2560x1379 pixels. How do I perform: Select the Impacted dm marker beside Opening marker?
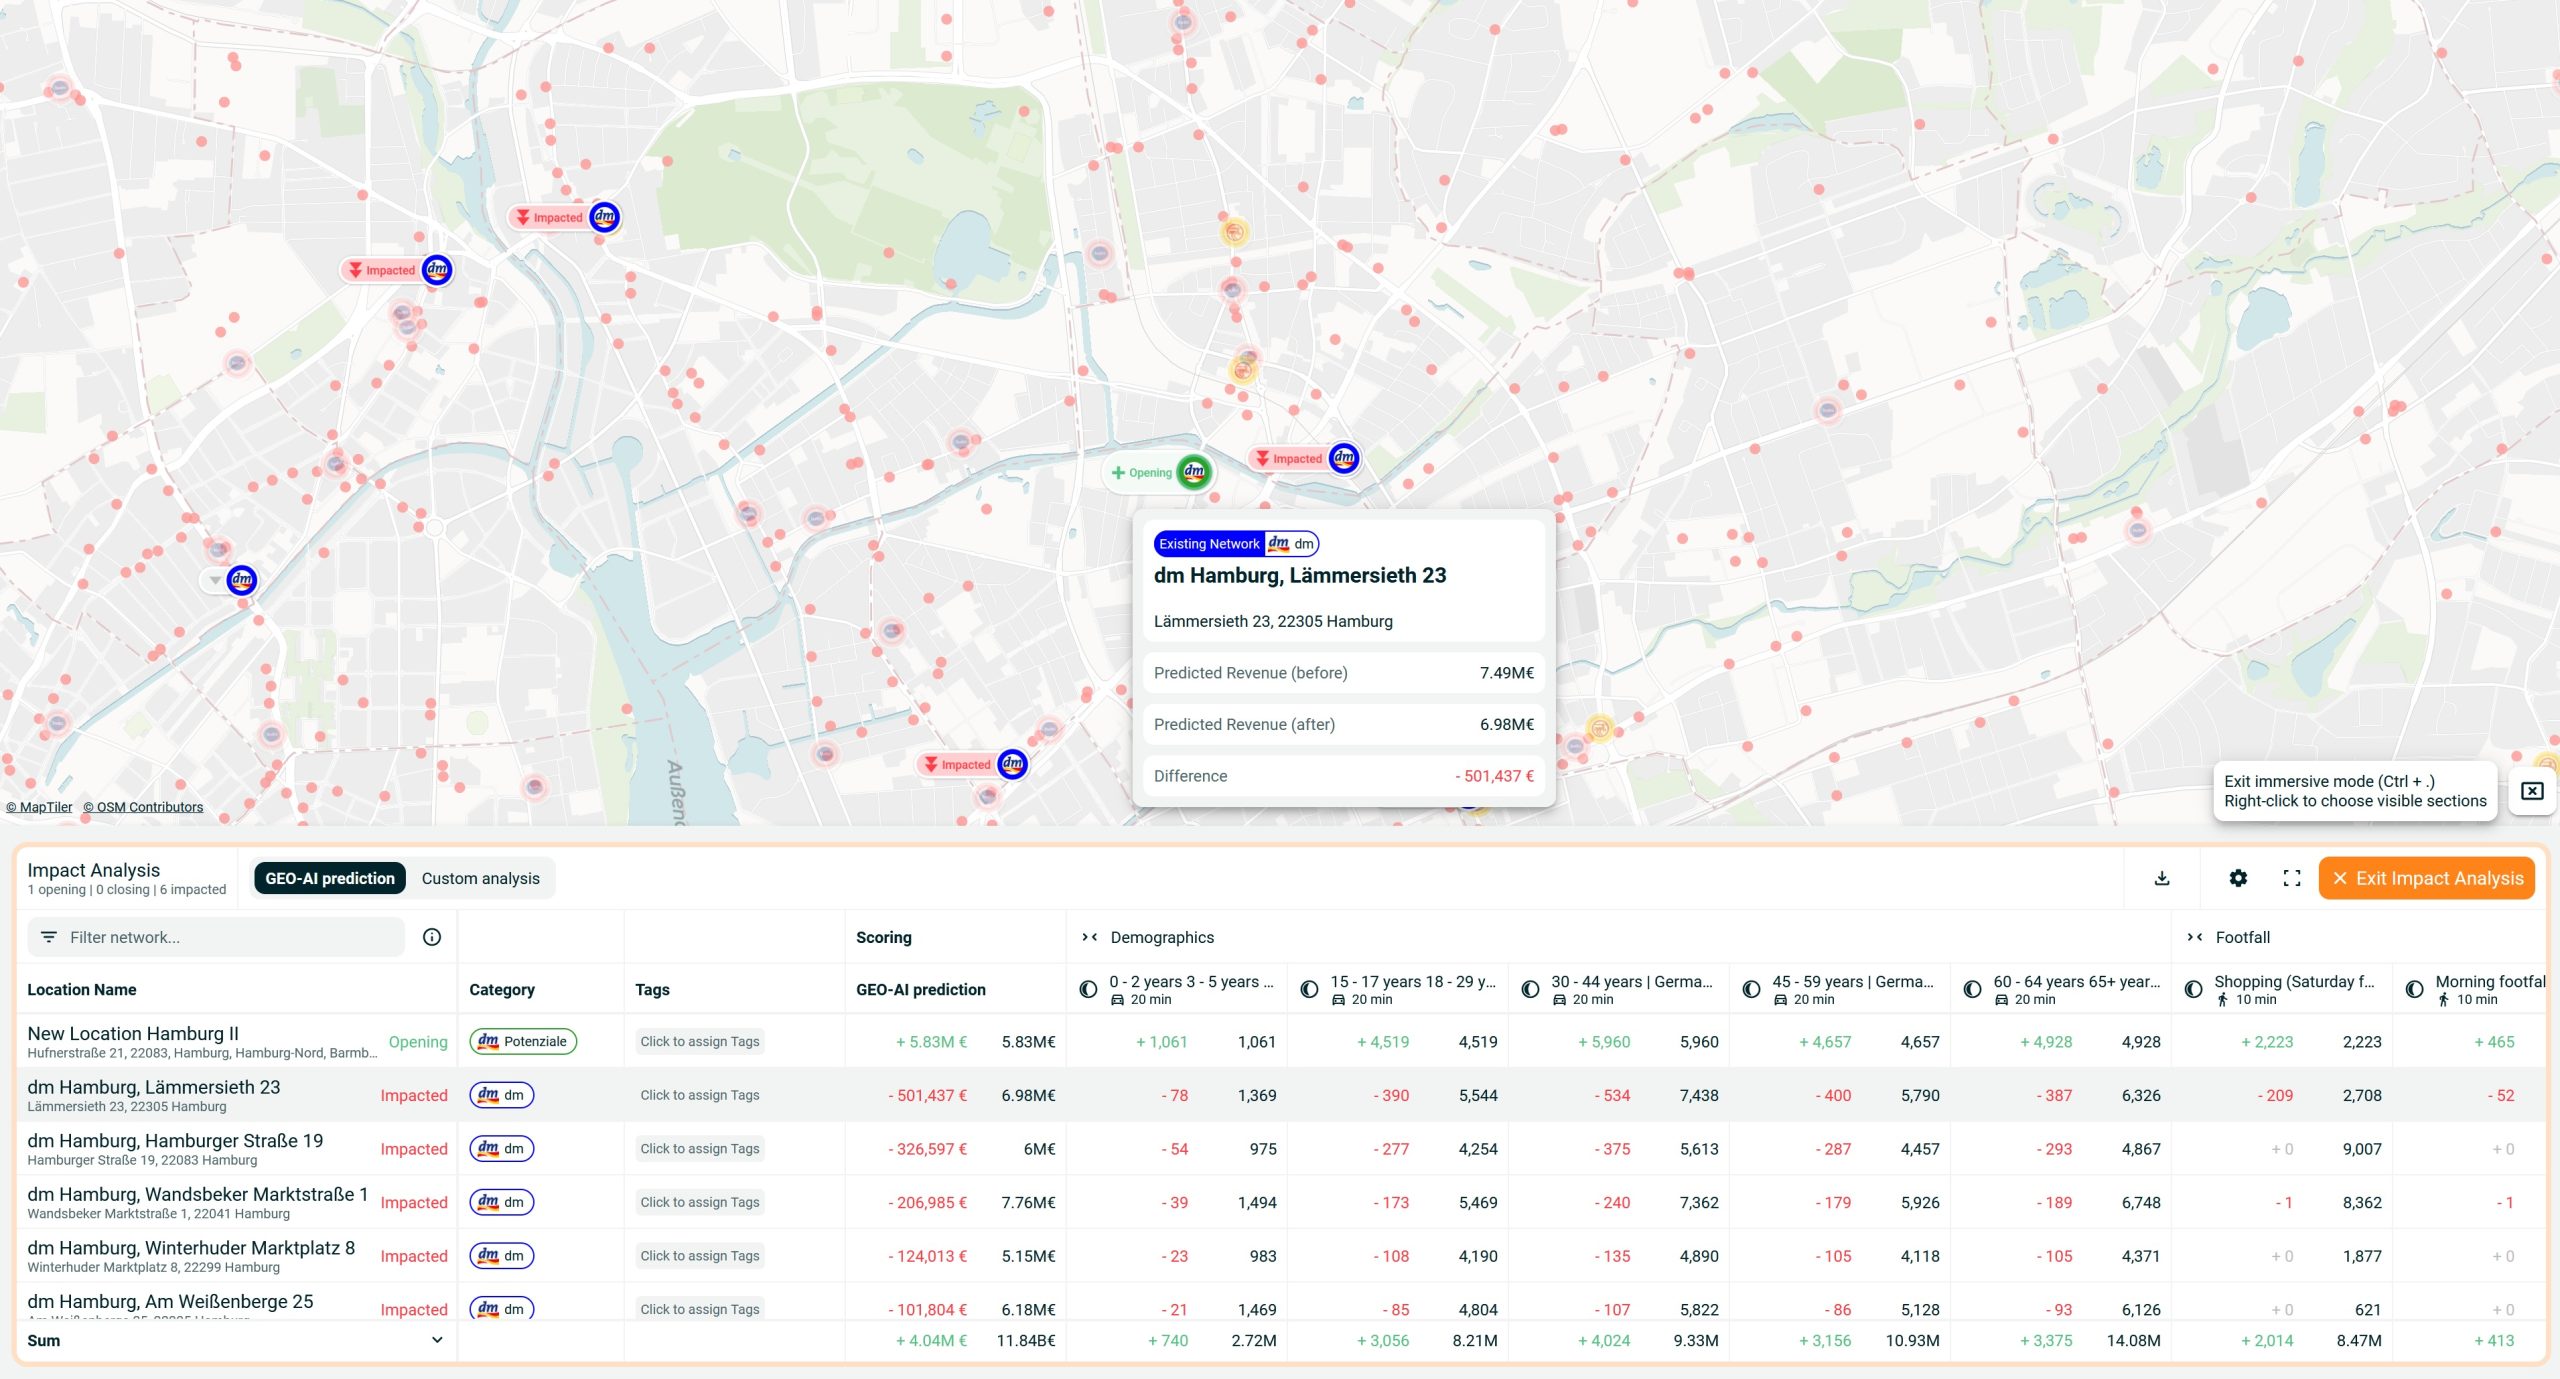(1344, 458)
